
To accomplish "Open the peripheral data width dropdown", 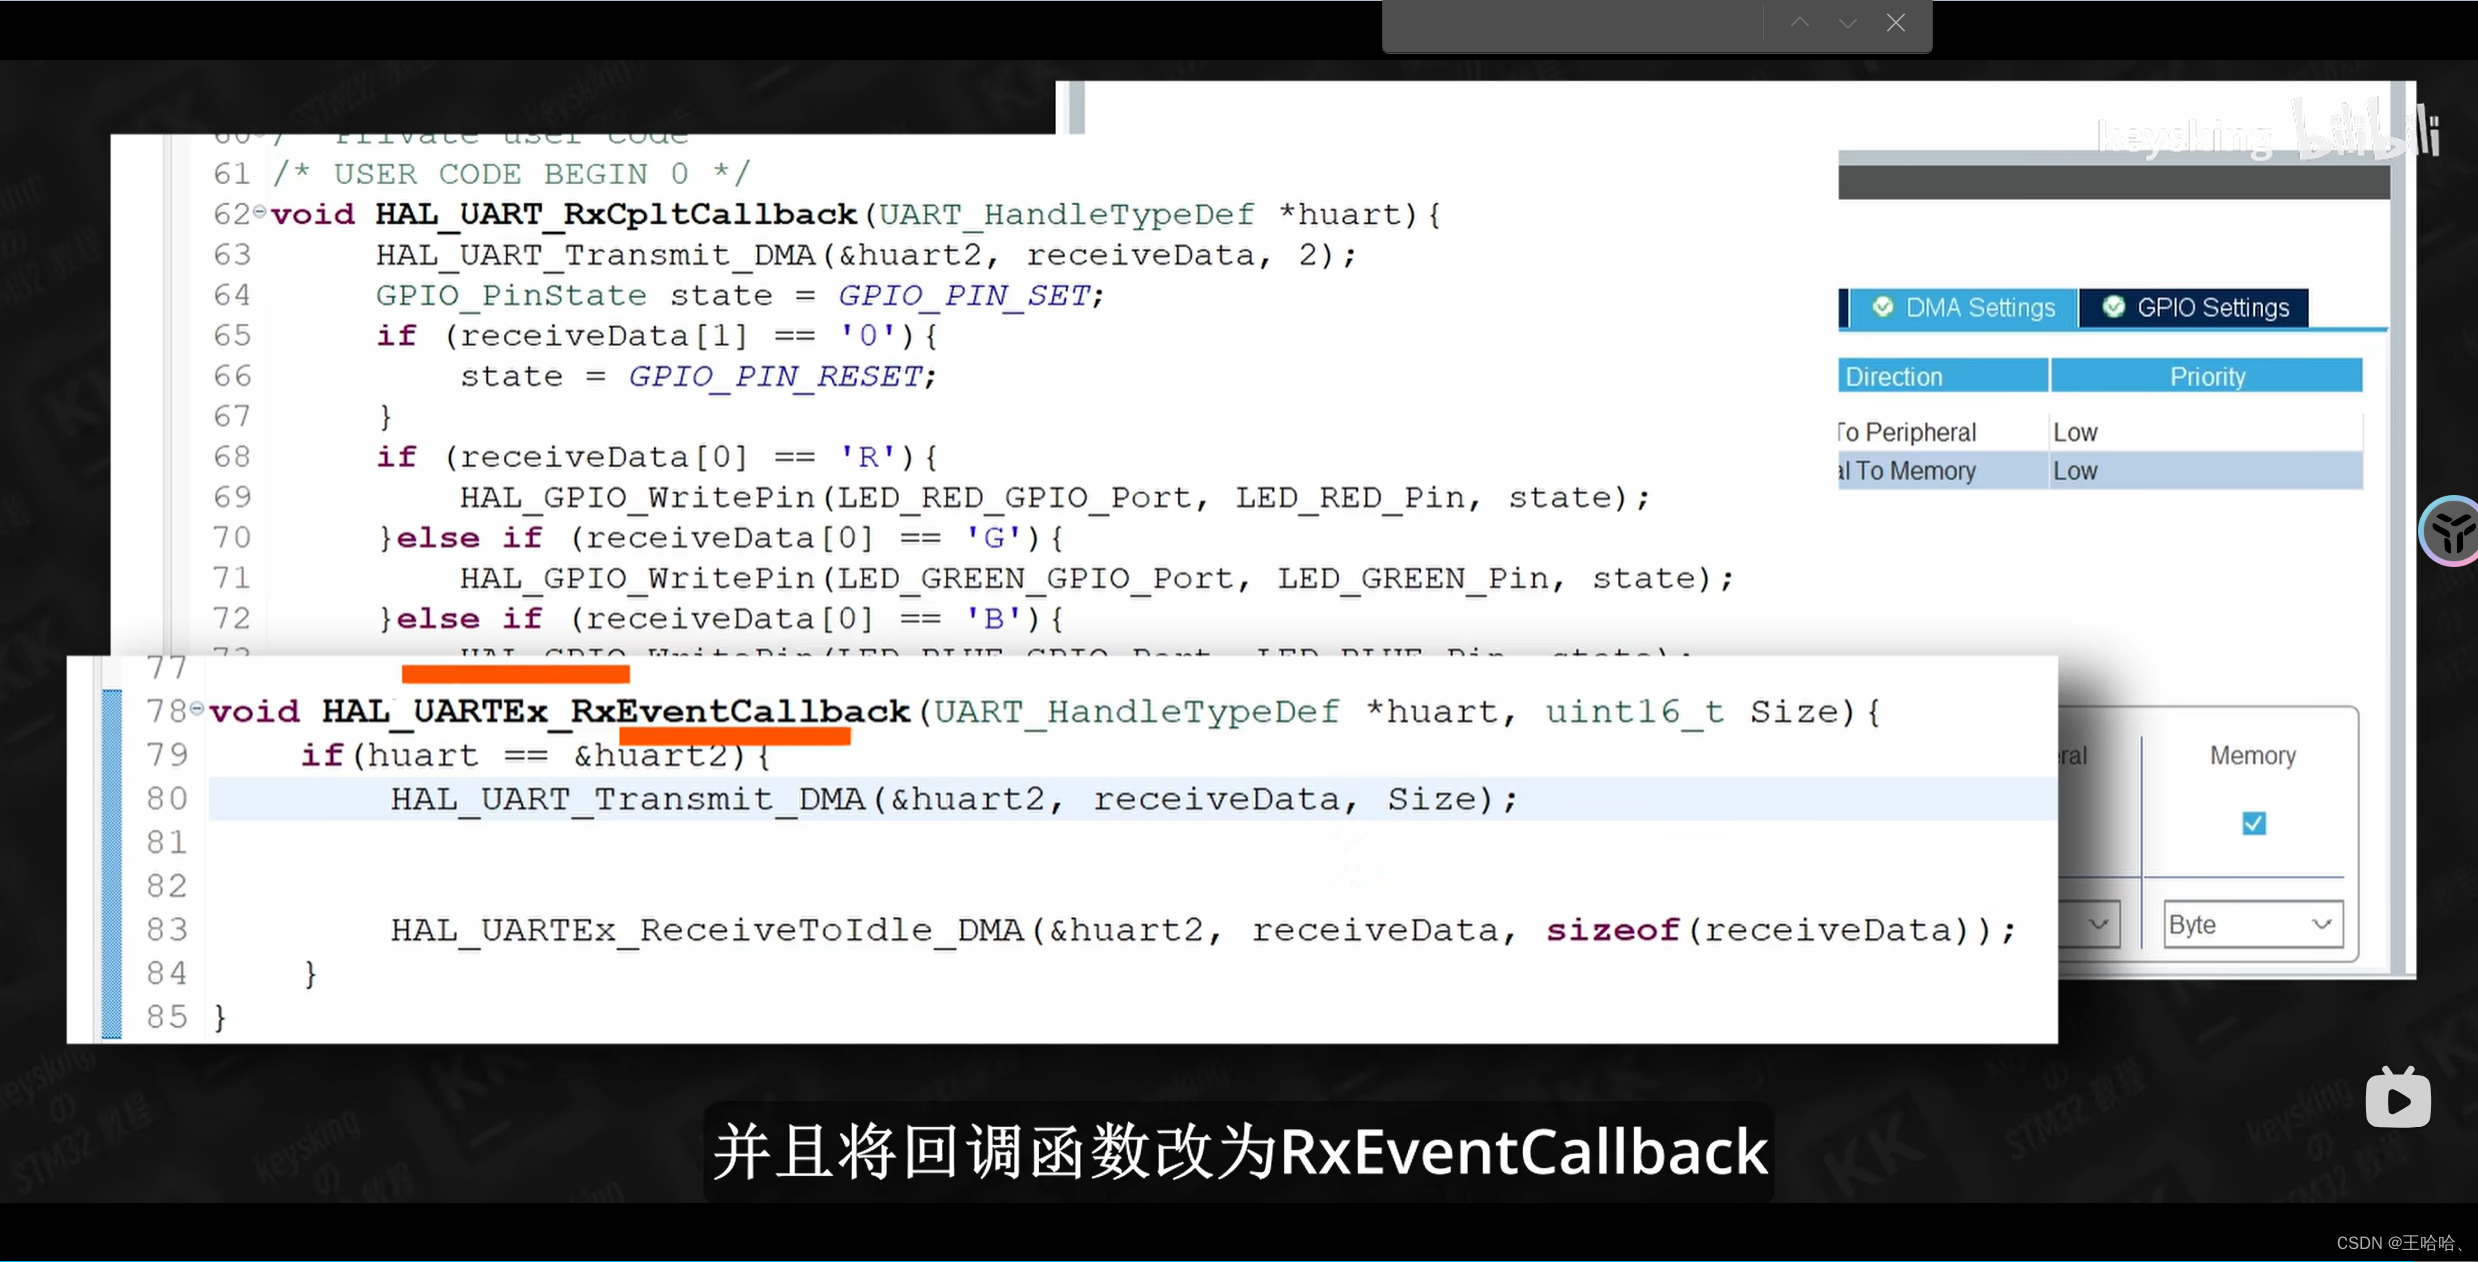I will pyautogui.click(x=2090, y=925).
